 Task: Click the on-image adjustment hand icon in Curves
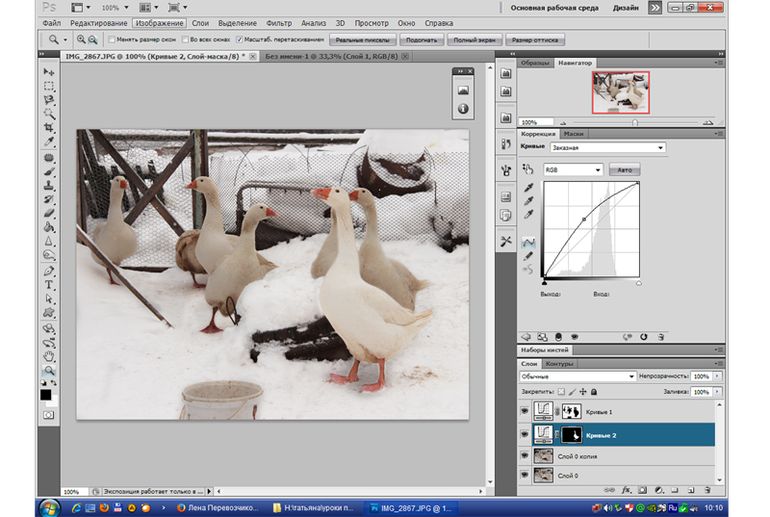tap(529, 169)
